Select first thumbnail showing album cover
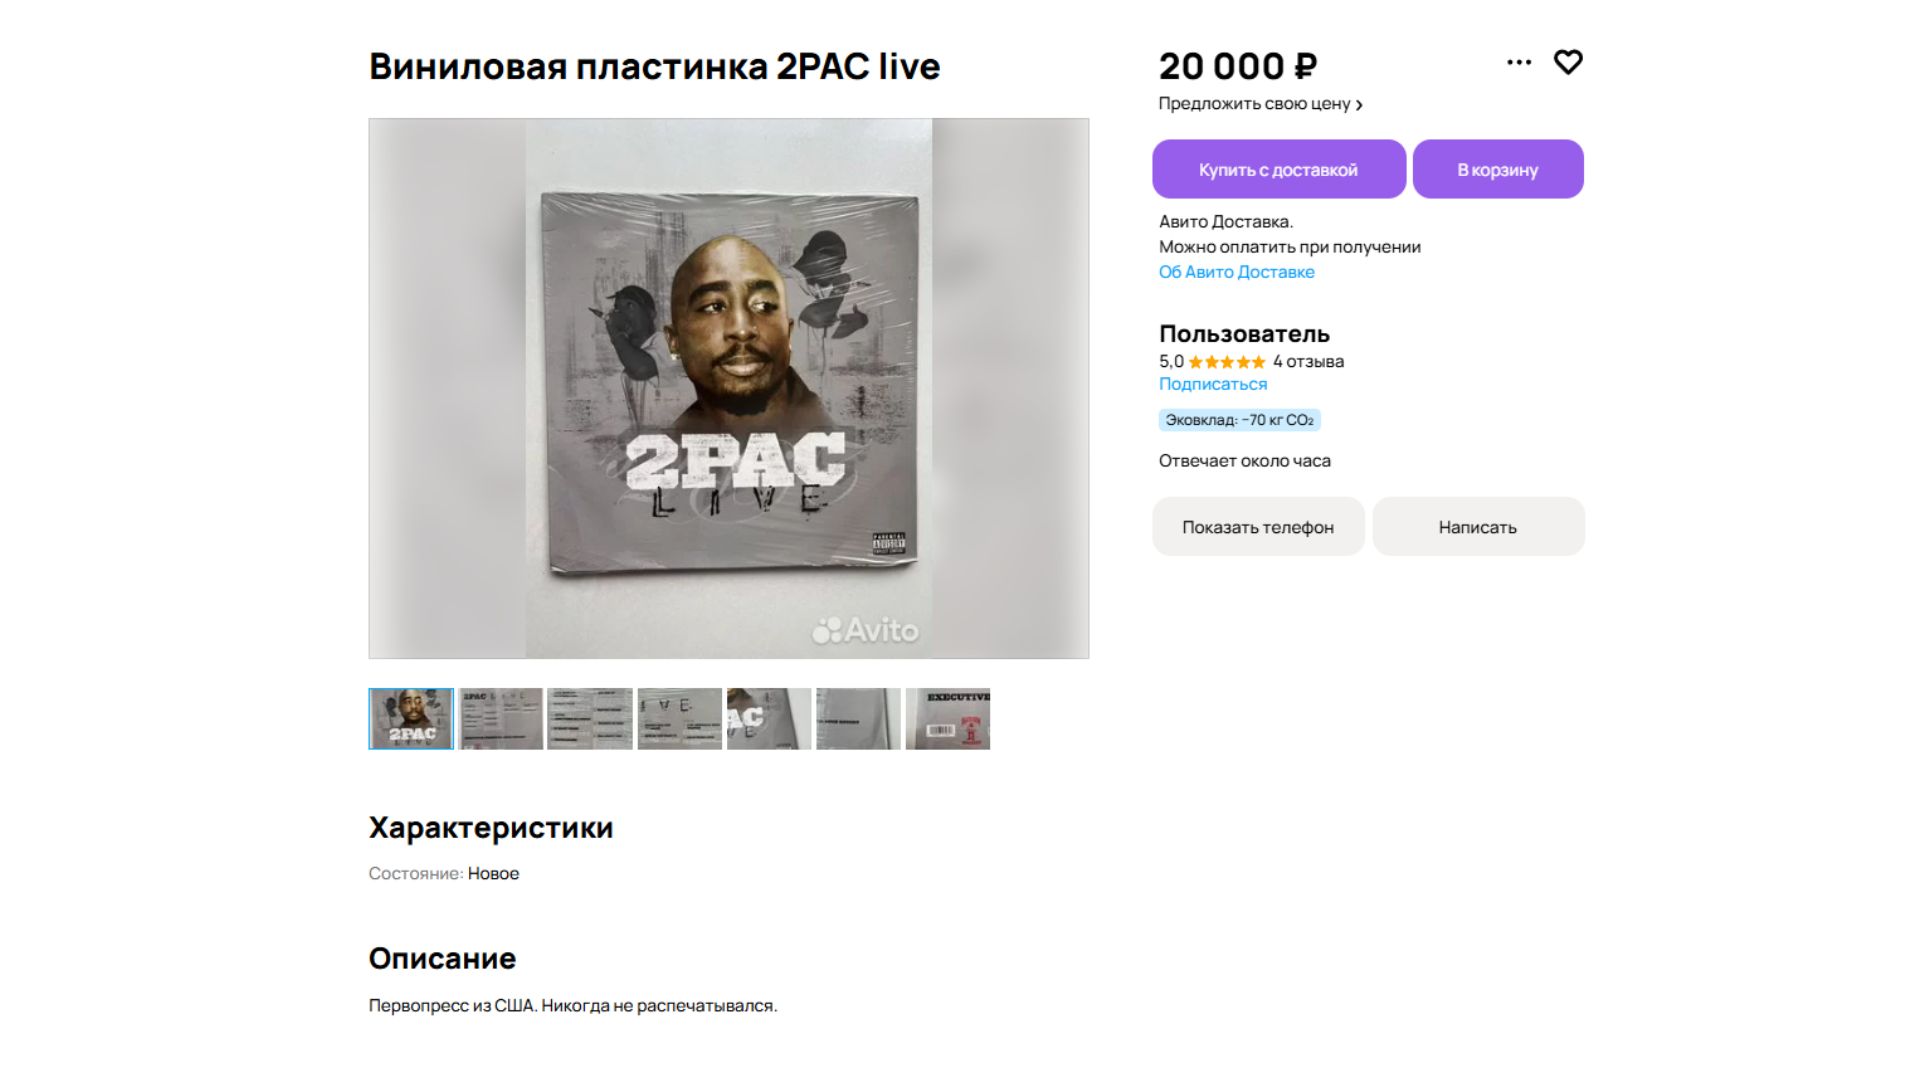This screenshot has height=1080, width=1920. coord(411,719)
